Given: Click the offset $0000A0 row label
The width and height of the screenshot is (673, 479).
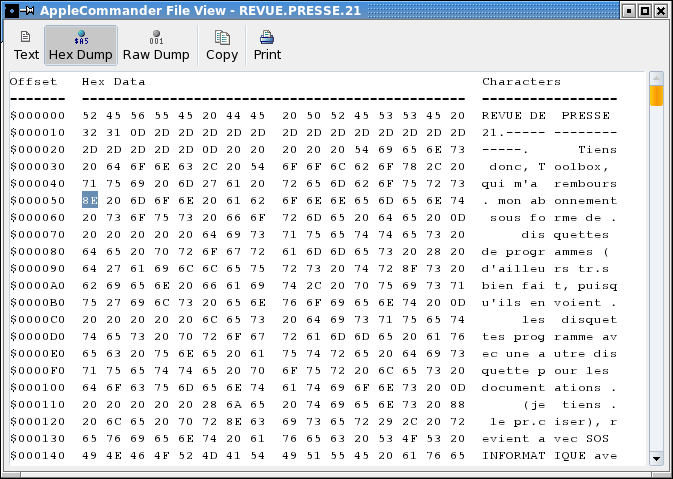Looking at the screenshot, I should click(x=38, y=285).
